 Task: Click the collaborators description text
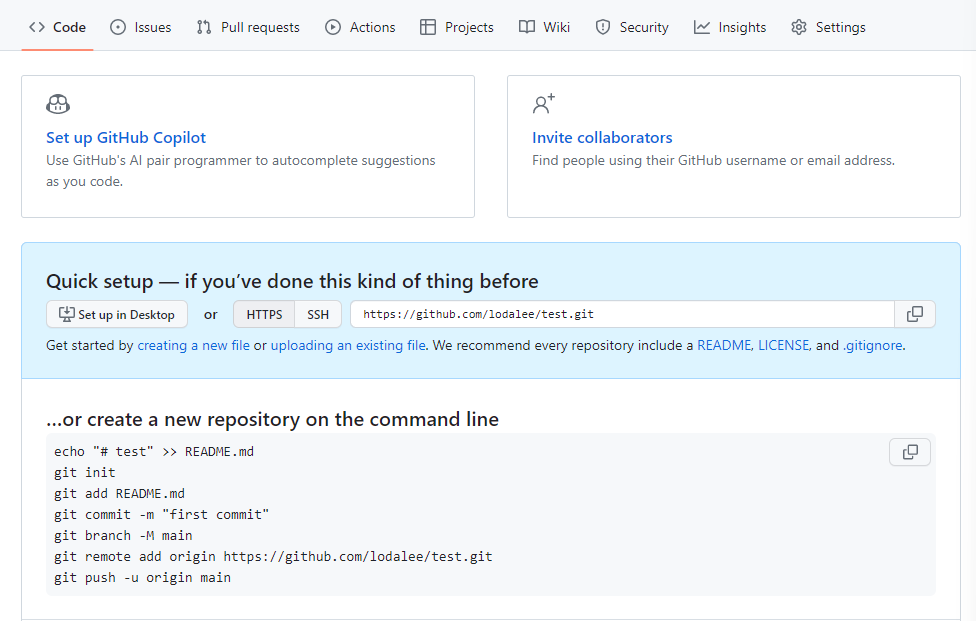click(713, 161)
